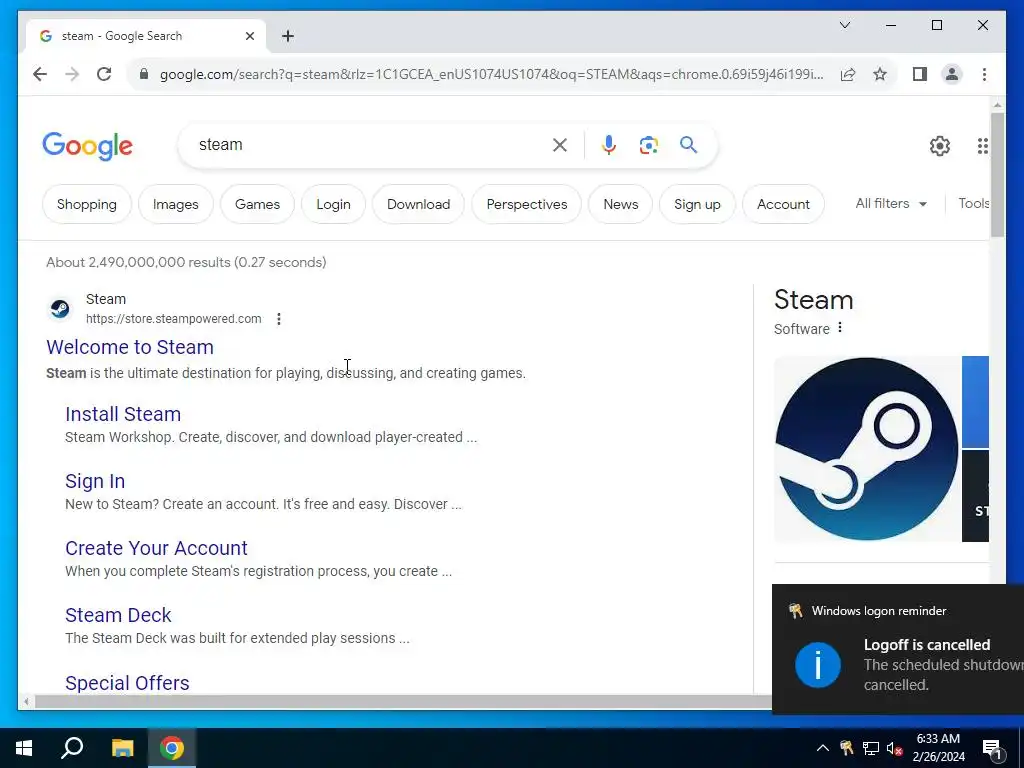The width and height of the screenshot is (1024, 768).
Task: Click the 'Steam' knowledge panel title
Action: 813,300
